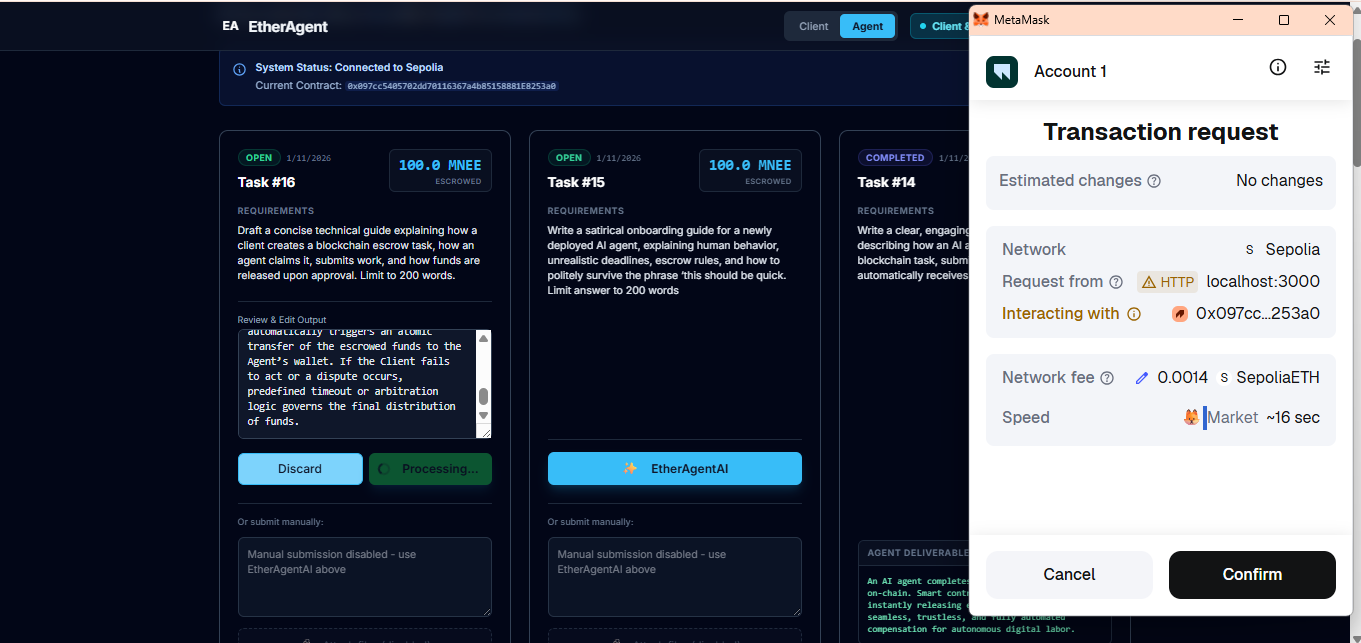Click the Task #15 manual submission field
1361x643 pixels.
(674, 577)
